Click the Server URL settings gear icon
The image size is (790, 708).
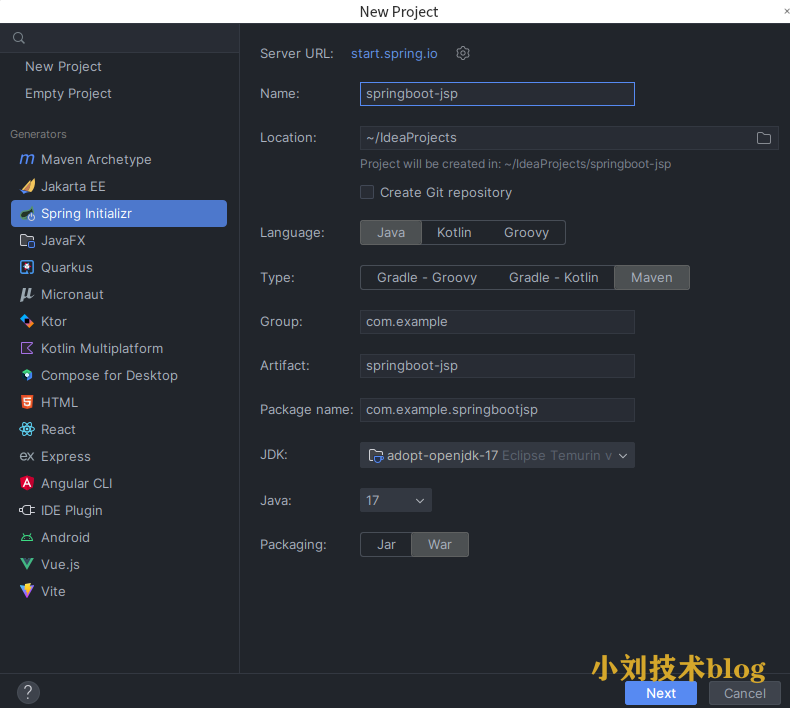tap(463, 53)
